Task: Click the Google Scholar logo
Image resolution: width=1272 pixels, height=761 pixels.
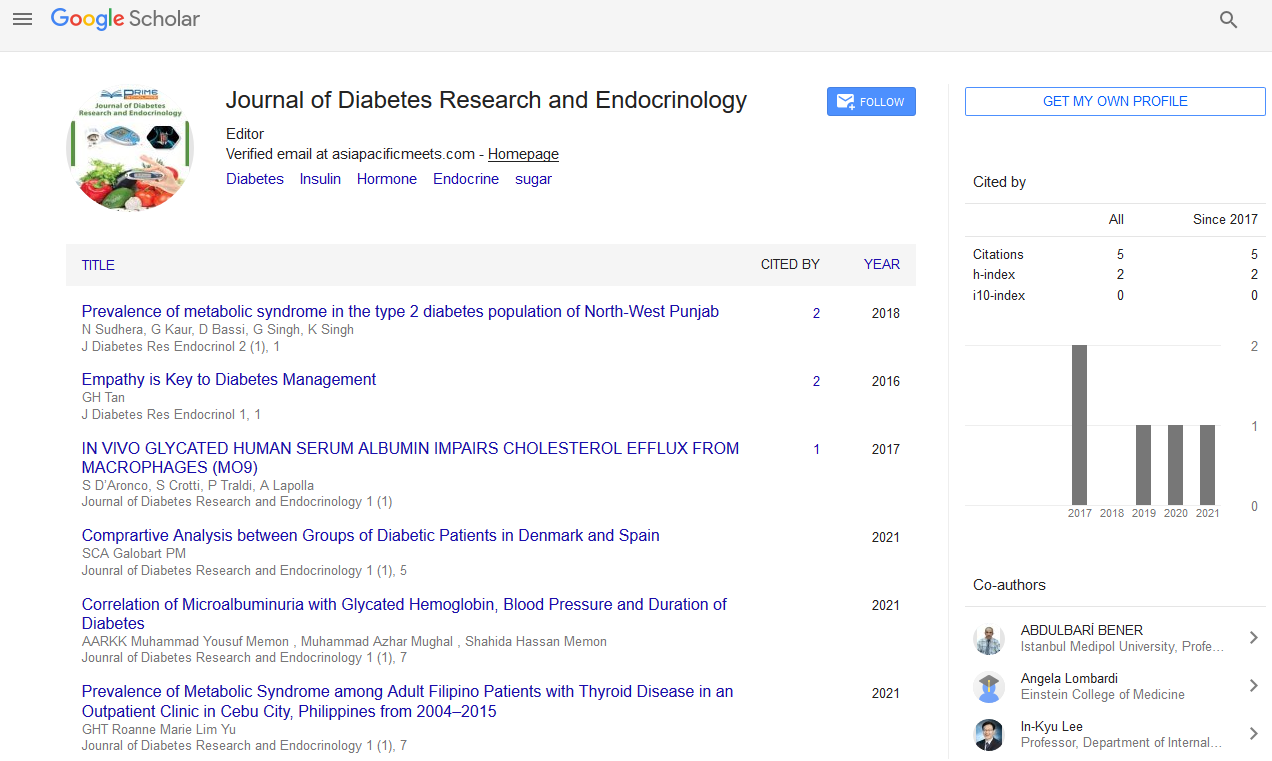Action: [x=125, y=19]
